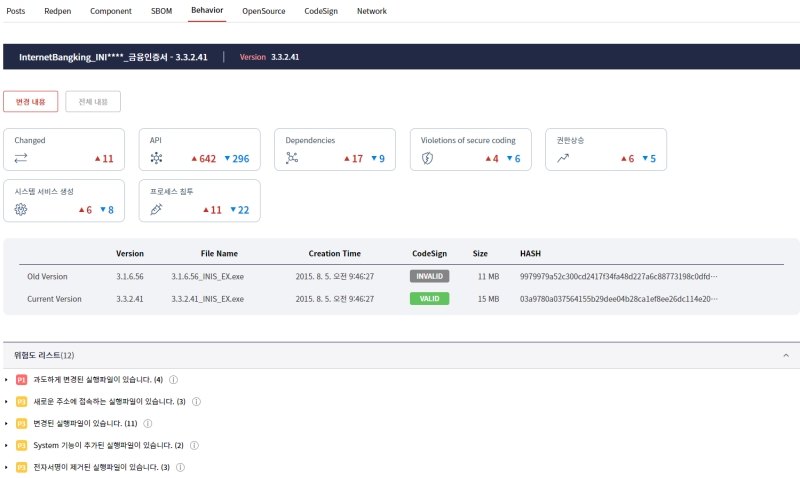
Task: Click the P3 badge on 새로운 주소에 row
Action: pyautogui.click(x=21, y=401)
